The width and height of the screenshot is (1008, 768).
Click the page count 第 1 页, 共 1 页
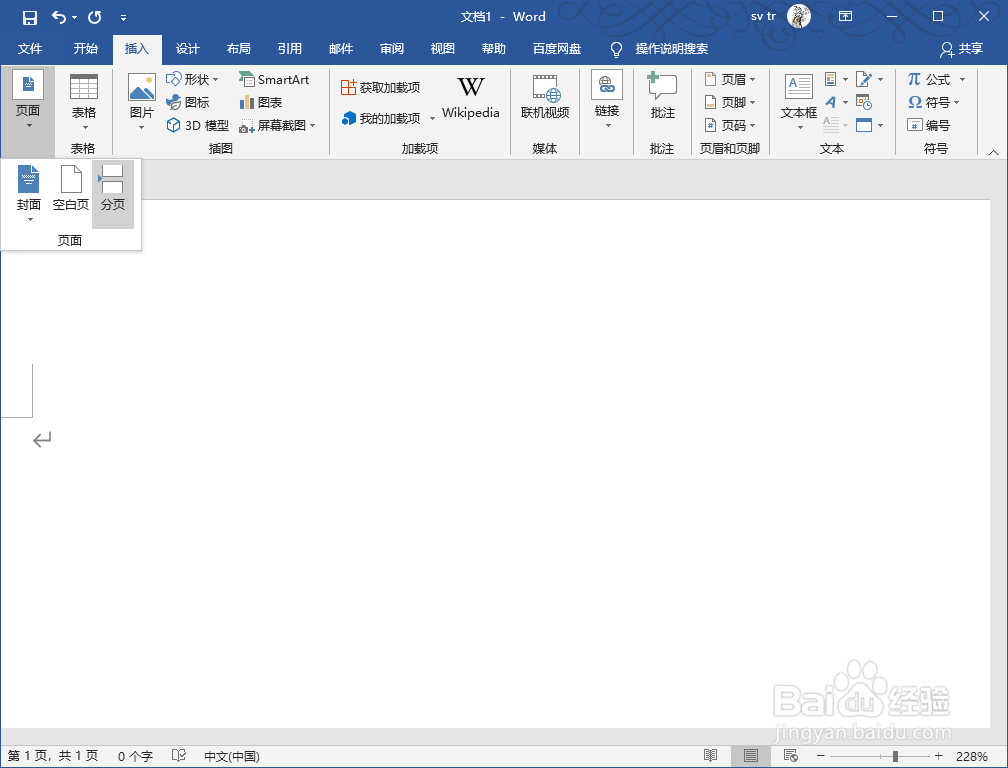(x=53, y=756)
